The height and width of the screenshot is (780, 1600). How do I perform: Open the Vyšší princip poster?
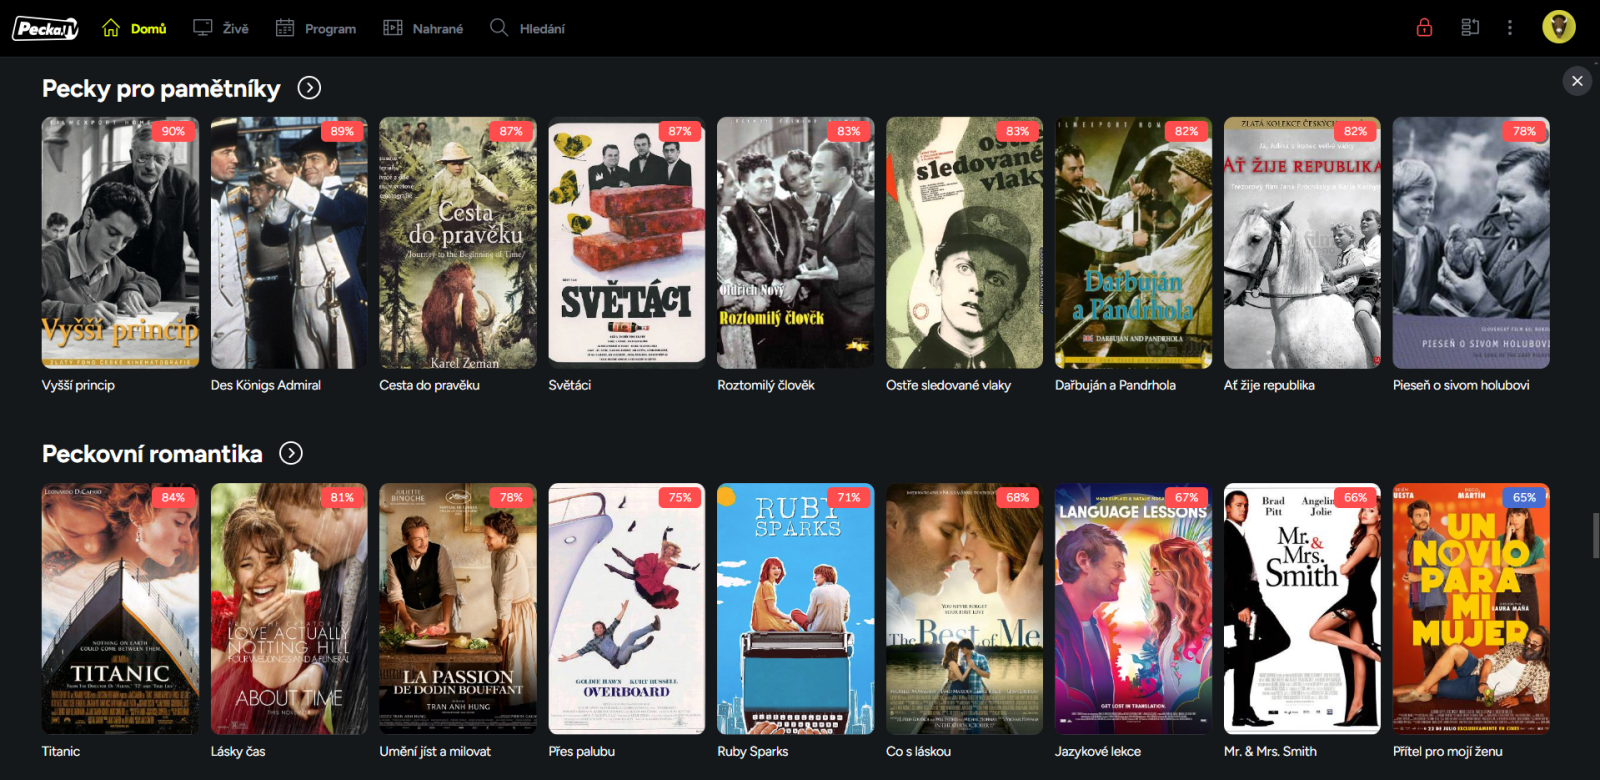[x=120, y=243]
